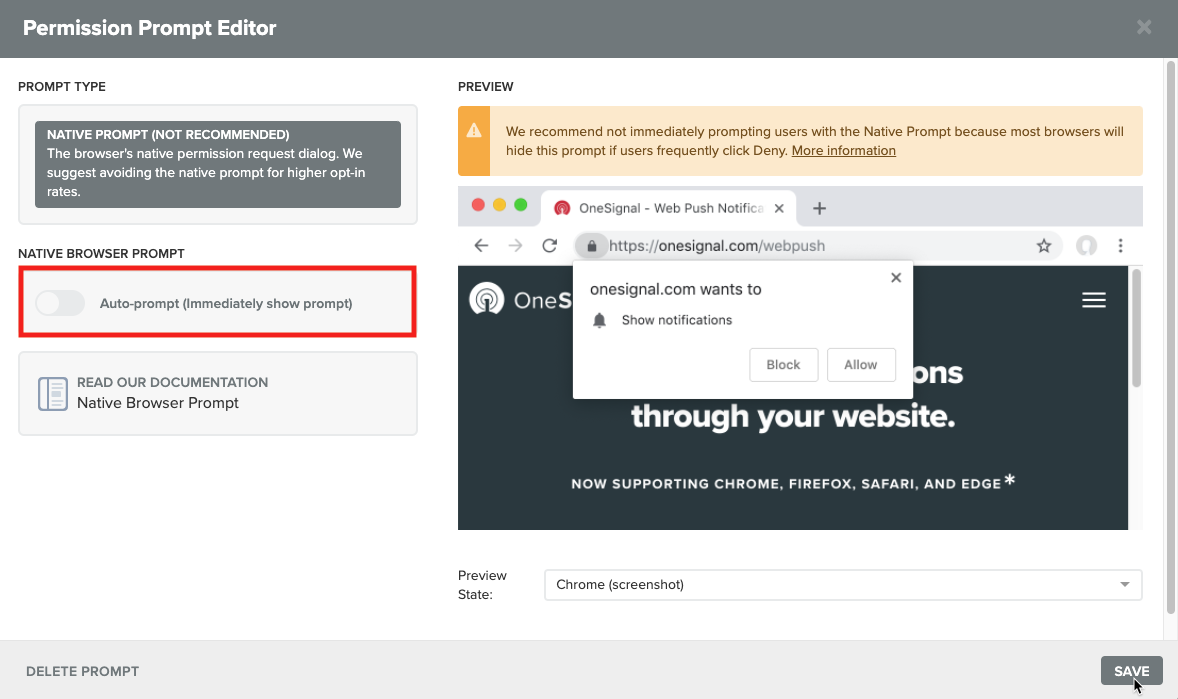Click the SAVE button

coord(1131,670)
